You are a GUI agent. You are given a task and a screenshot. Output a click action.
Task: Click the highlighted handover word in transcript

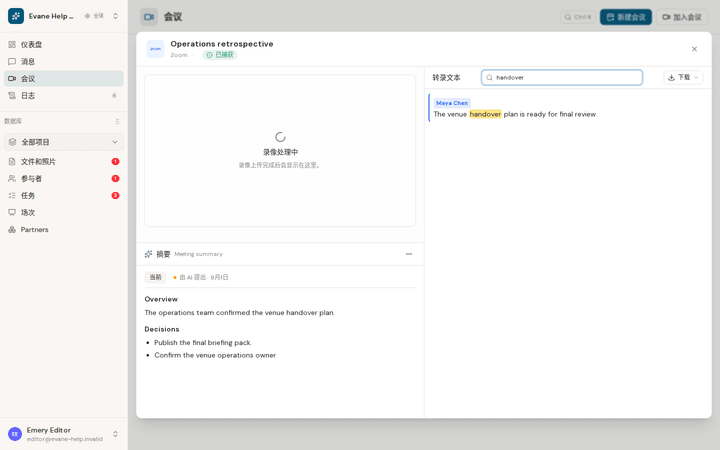485,114
